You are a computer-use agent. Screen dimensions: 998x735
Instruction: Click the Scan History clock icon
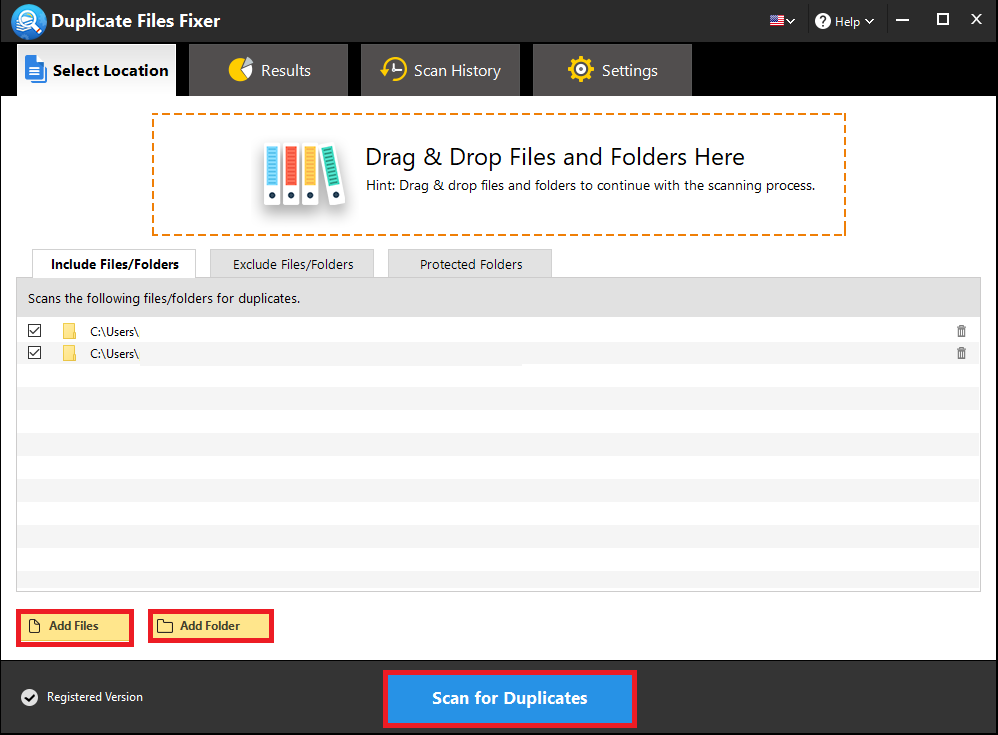coord(393,69)
